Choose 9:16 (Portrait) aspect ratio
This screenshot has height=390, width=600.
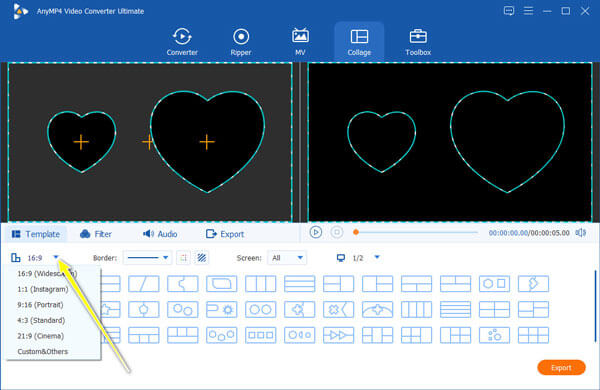(40, 305)
